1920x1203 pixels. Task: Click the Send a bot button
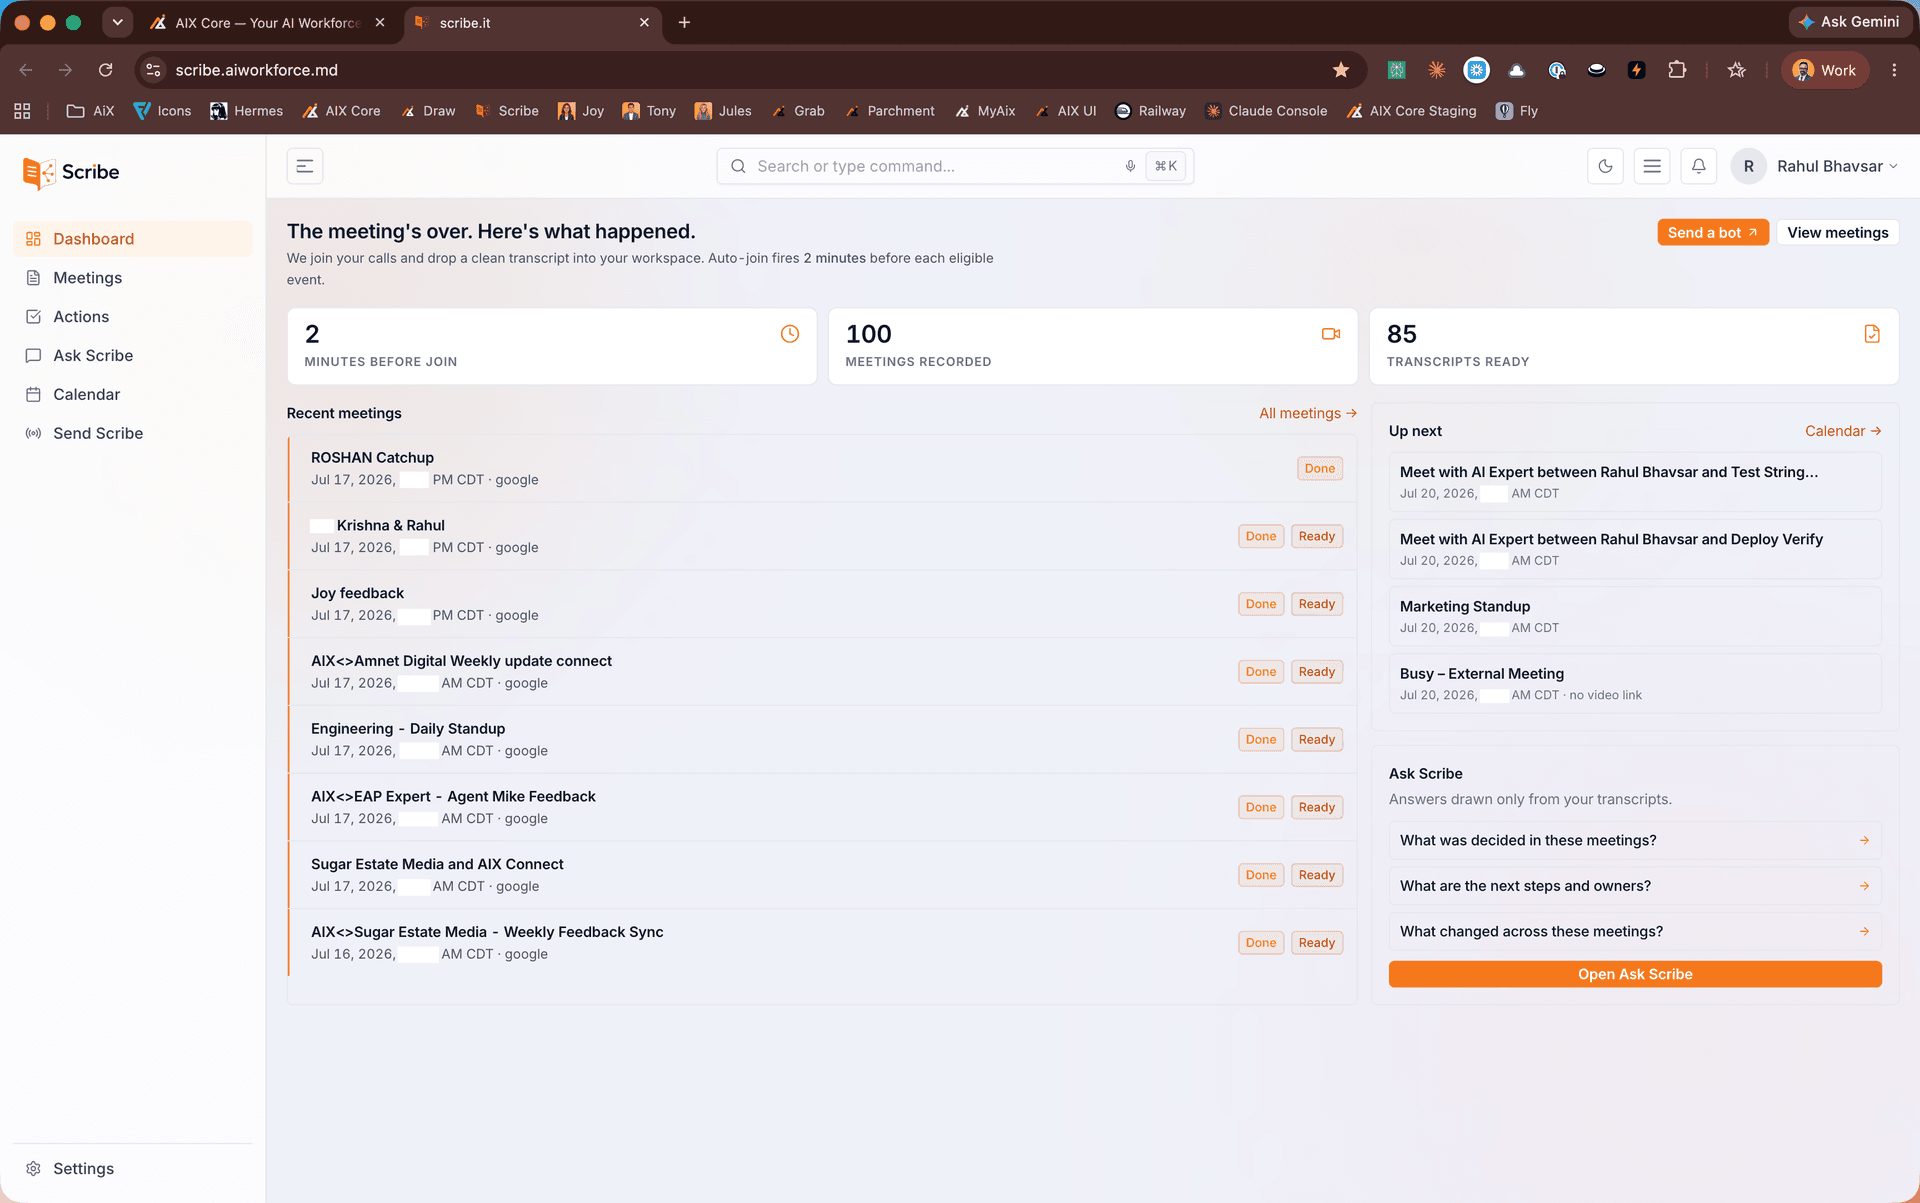1712,232
